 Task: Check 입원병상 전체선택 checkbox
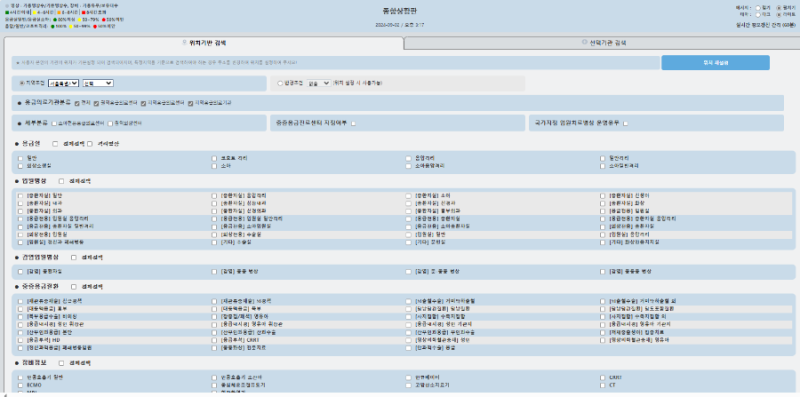coord(61,181)
